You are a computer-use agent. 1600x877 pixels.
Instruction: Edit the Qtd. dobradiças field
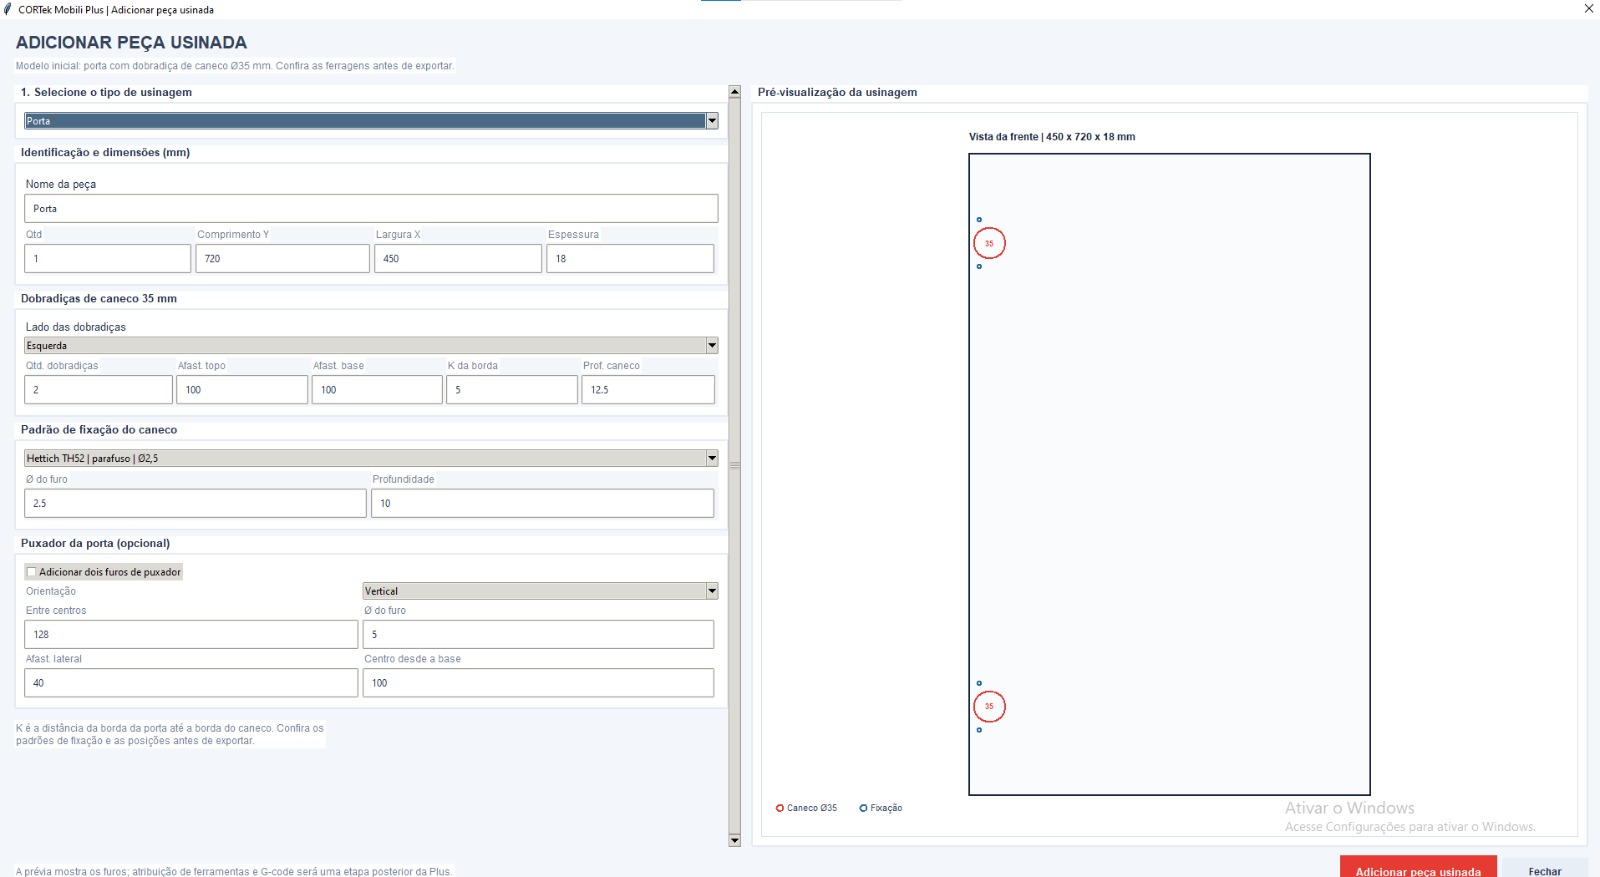click(x=98, y=389)
